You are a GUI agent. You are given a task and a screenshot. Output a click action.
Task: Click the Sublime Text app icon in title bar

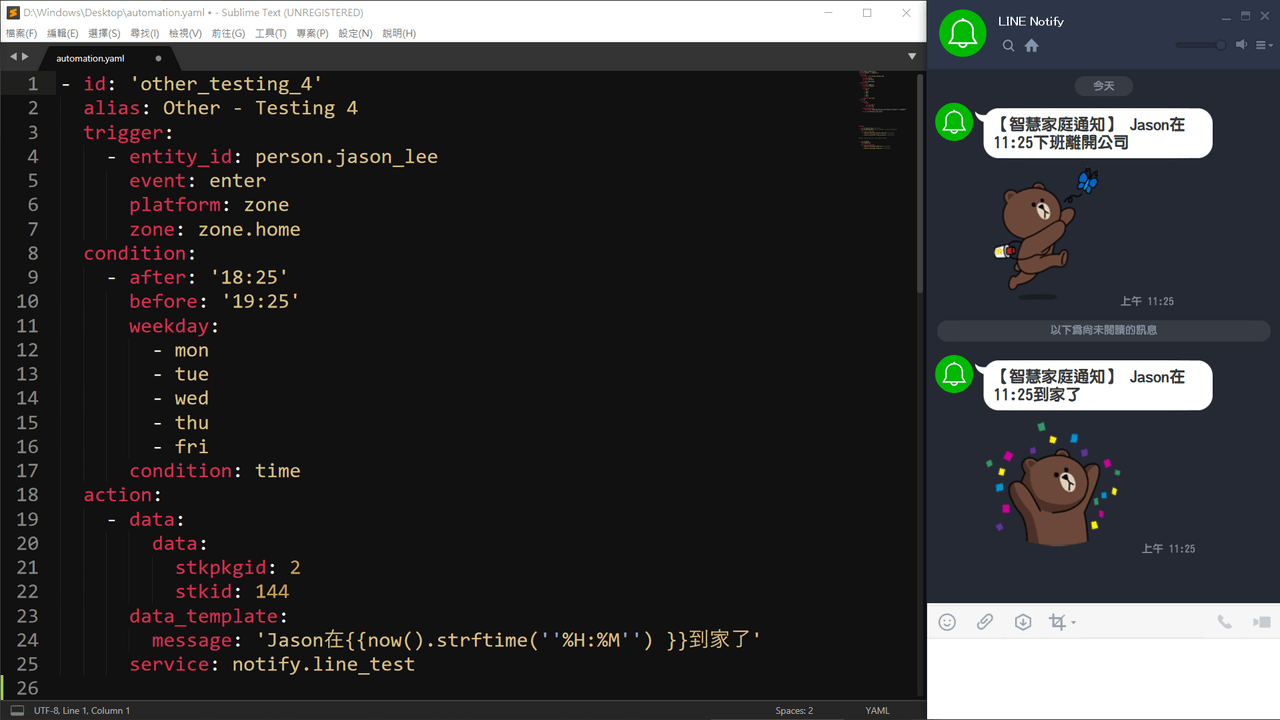click(13, 13)
